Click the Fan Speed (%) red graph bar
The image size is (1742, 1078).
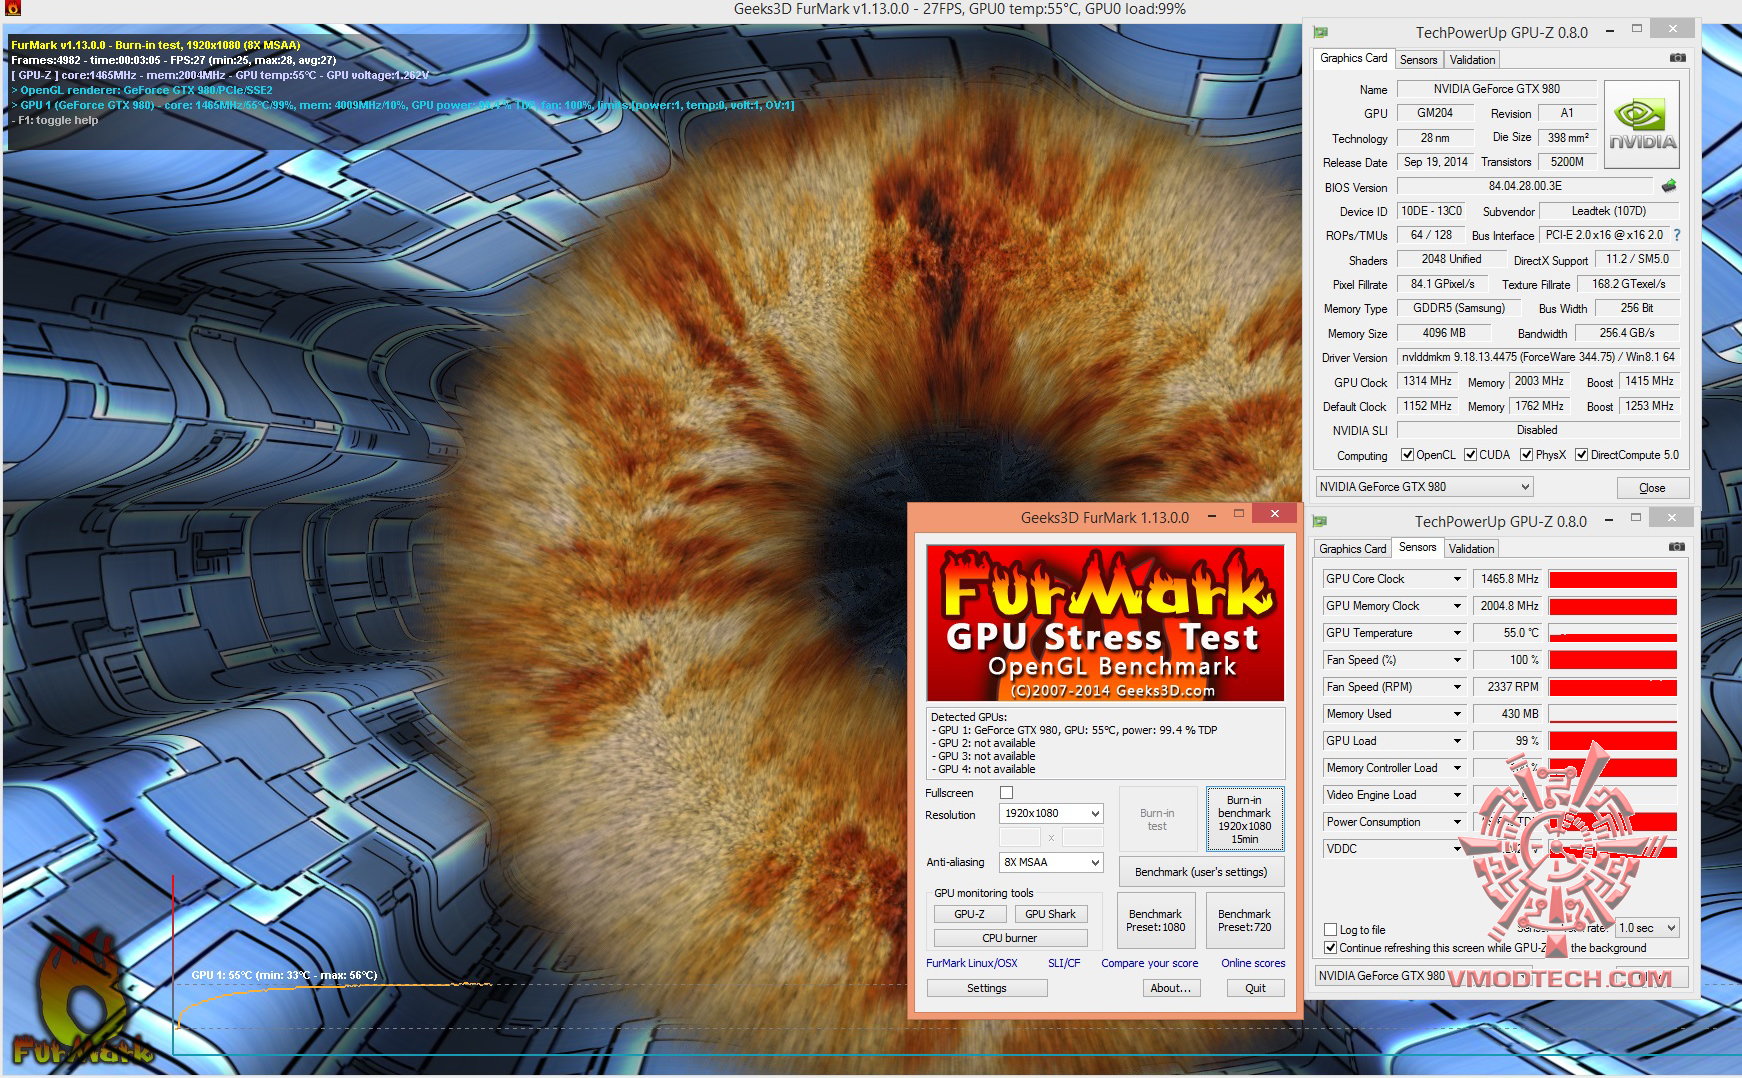coord(1613,660)
